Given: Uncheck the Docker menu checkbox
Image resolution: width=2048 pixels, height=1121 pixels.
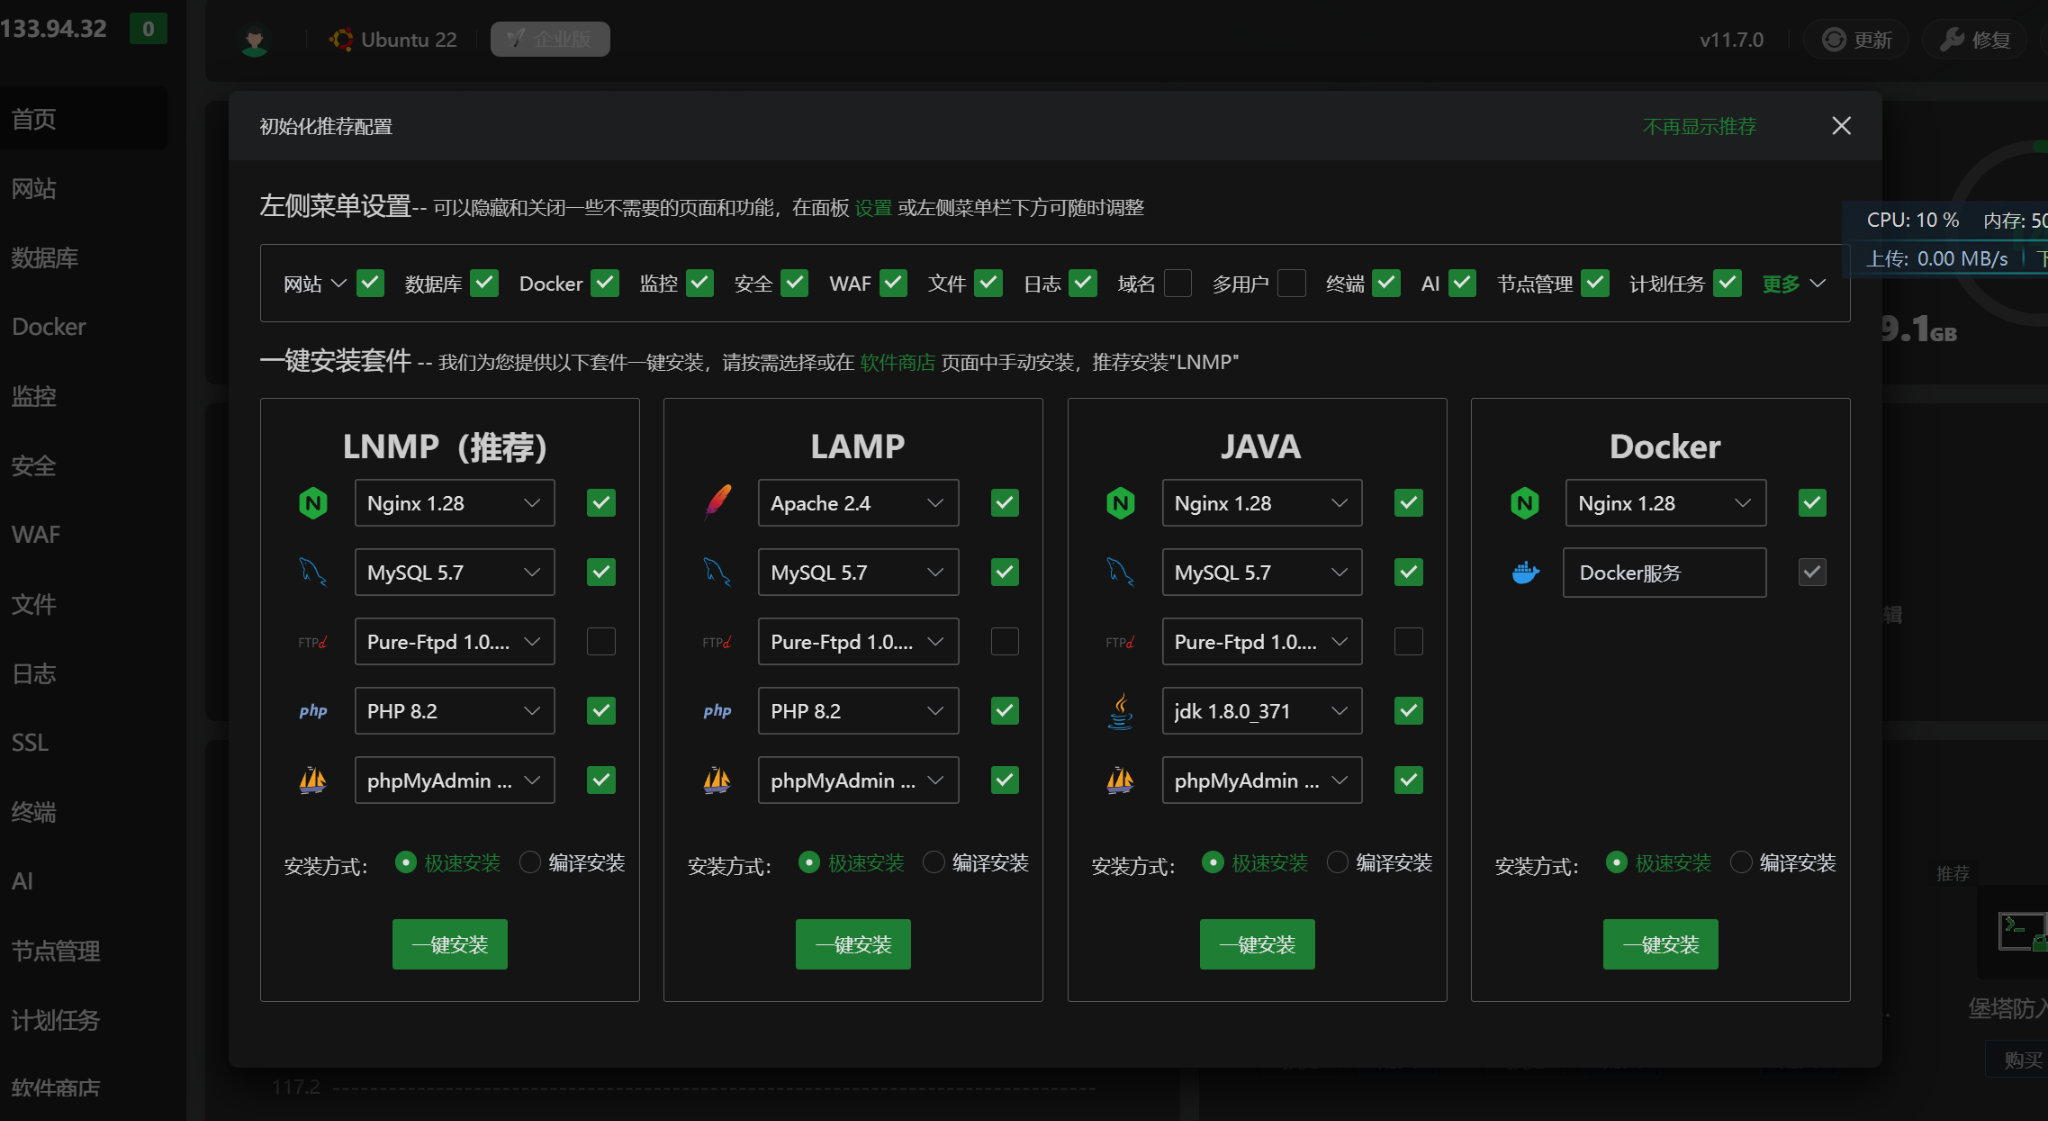Looking at the screenshot, I should click(605, 283).
